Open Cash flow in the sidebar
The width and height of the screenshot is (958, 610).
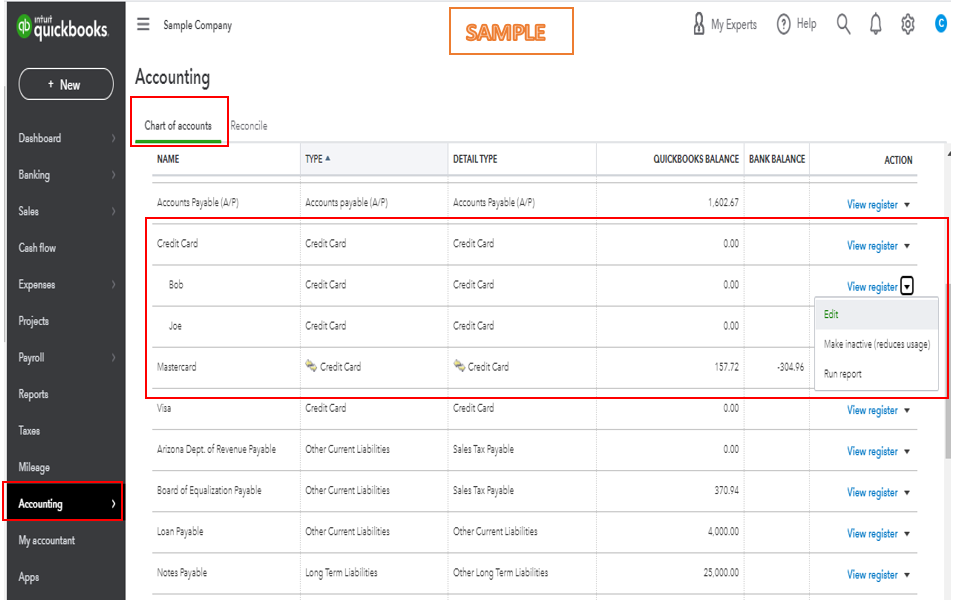(x=37, y=248)
